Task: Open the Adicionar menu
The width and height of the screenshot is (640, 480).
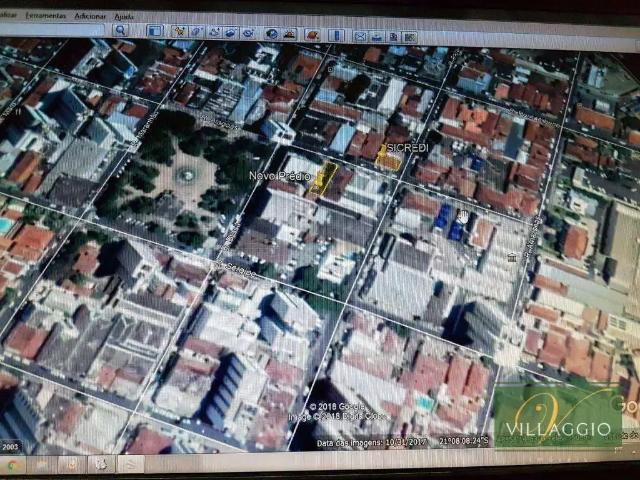Action: point(90,16)
